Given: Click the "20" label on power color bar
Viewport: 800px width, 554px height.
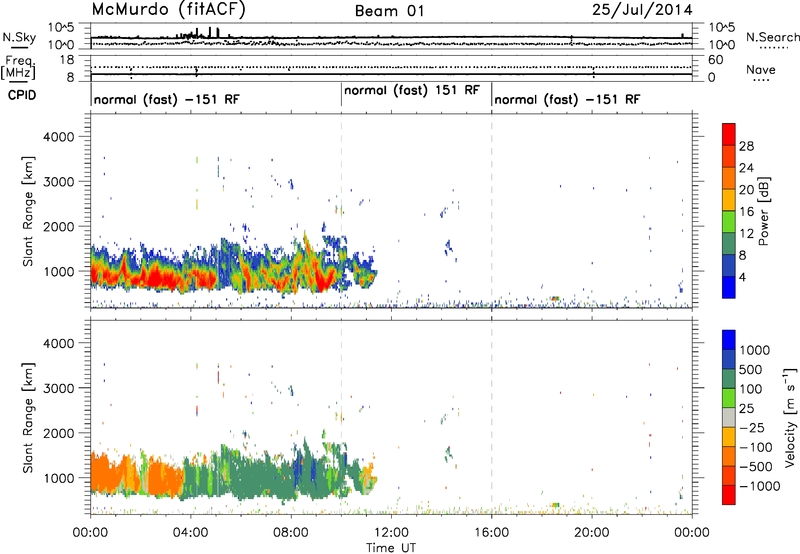Looking at the screenshot, I should click(746, 190).
